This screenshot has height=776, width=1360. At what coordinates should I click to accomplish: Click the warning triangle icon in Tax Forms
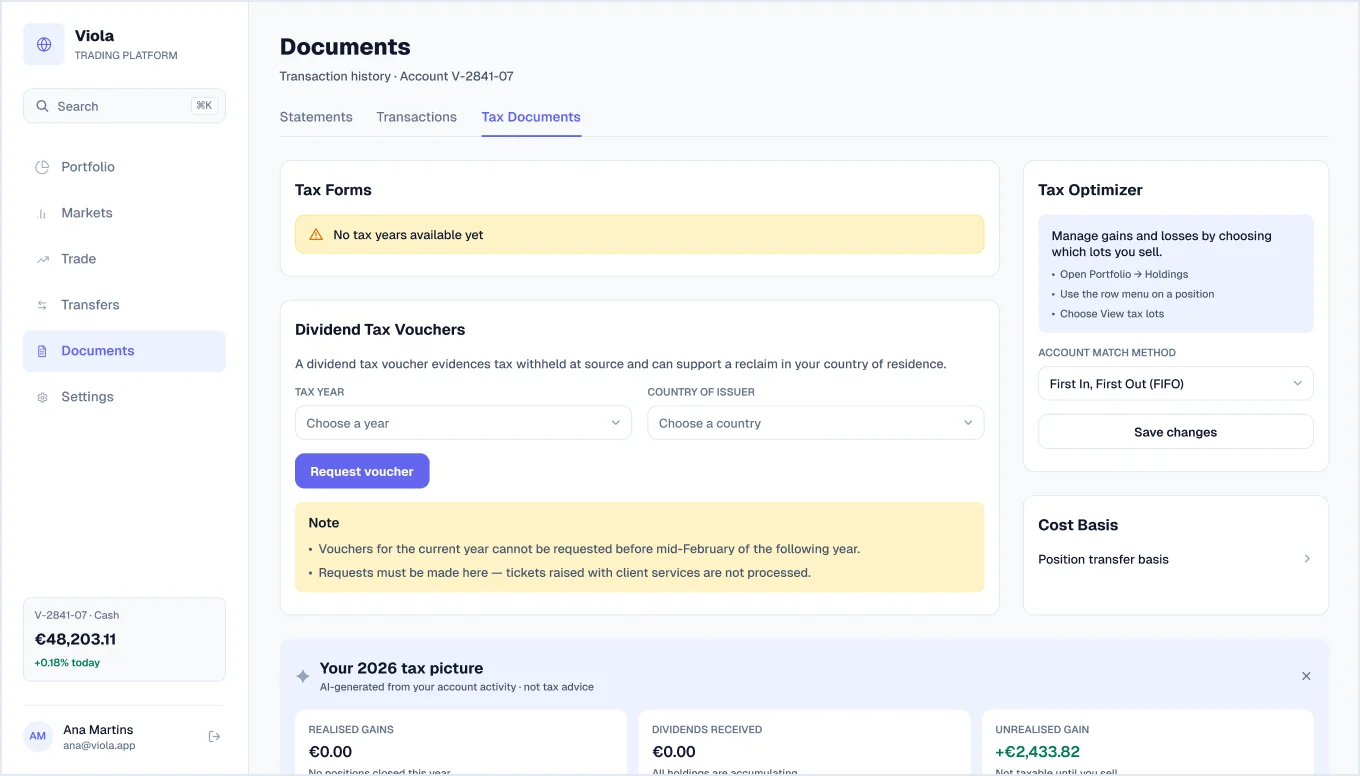(x=316, y=235)
